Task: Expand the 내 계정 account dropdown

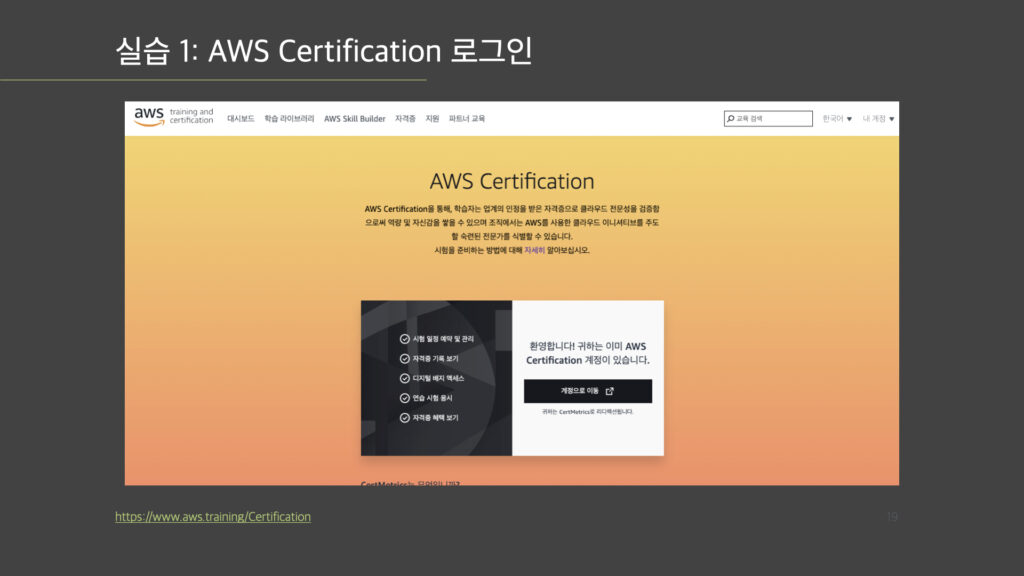Action: tap(878, 119)
